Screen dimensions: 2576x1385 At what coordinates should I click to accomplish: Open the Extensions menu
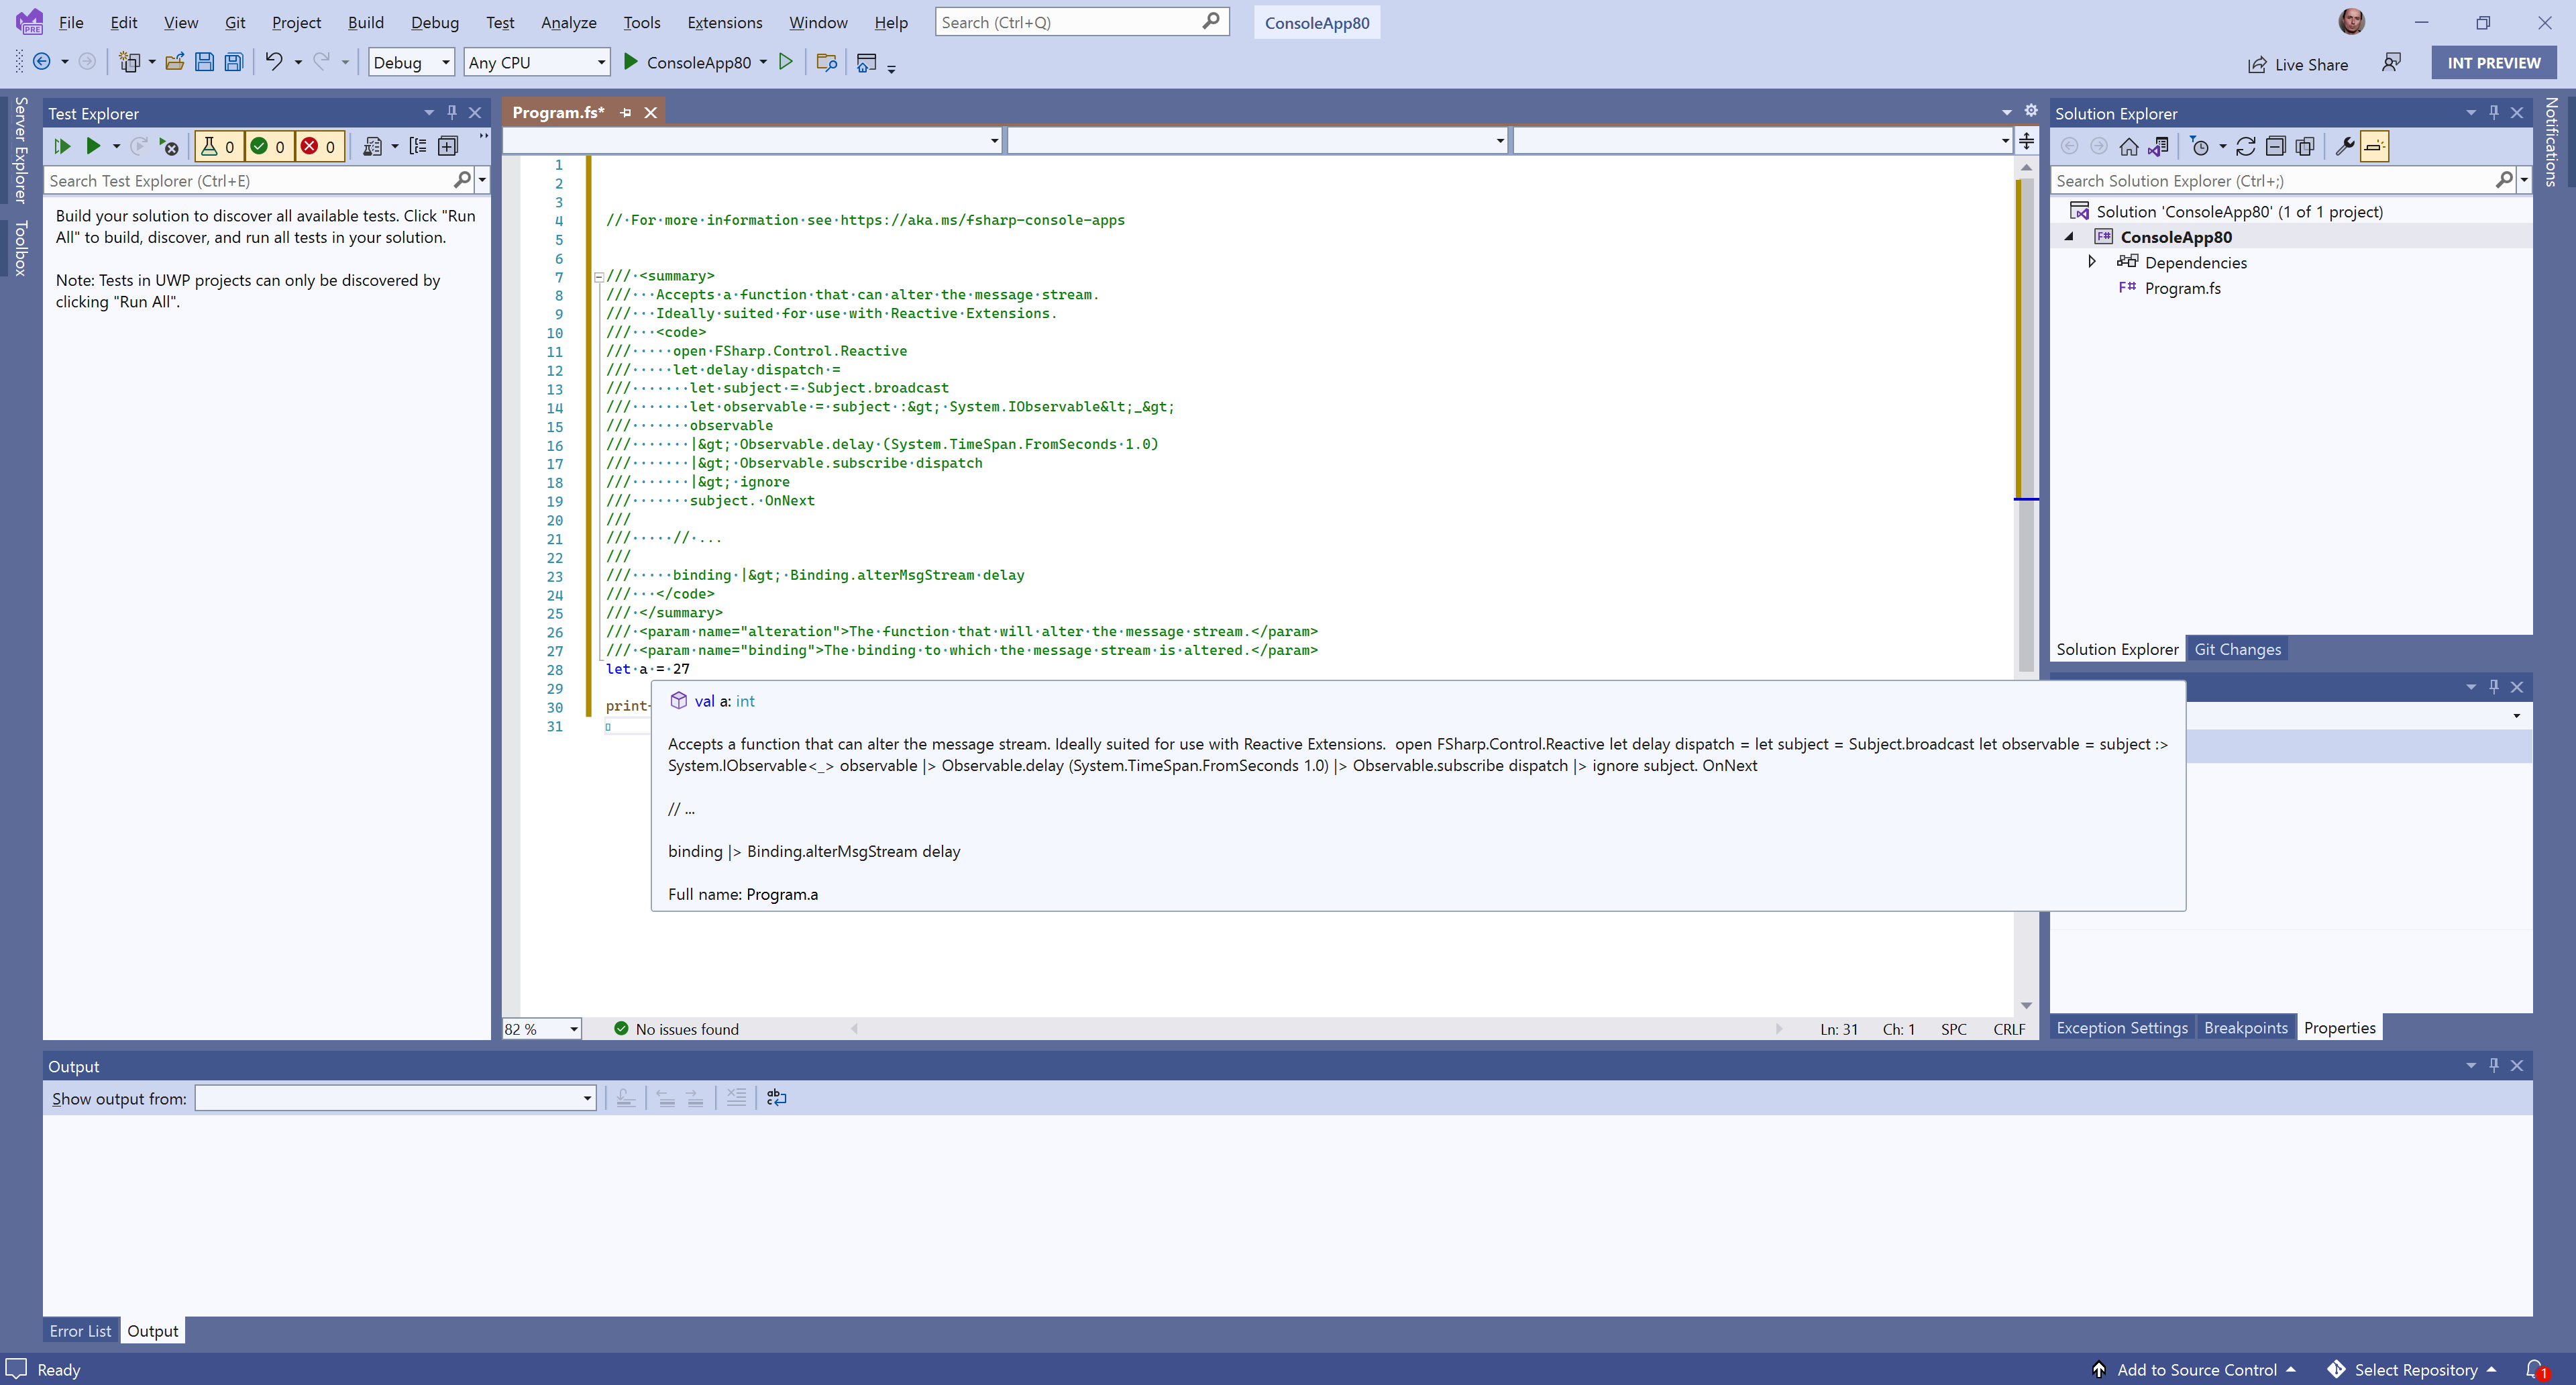click(x=724, y=22)
